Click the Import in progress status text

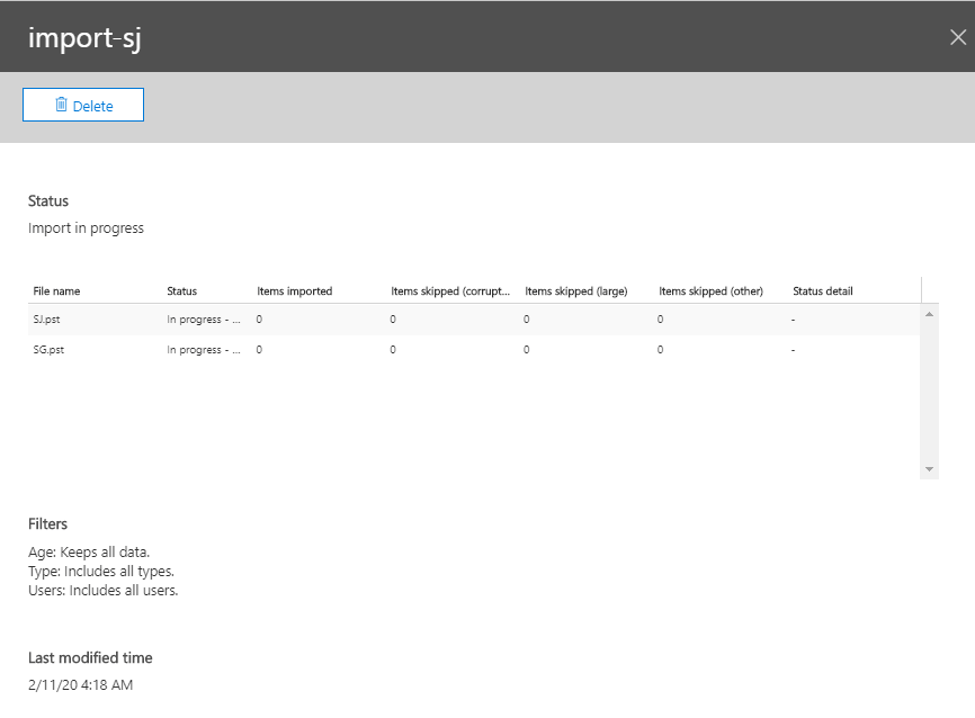point(86,228)
